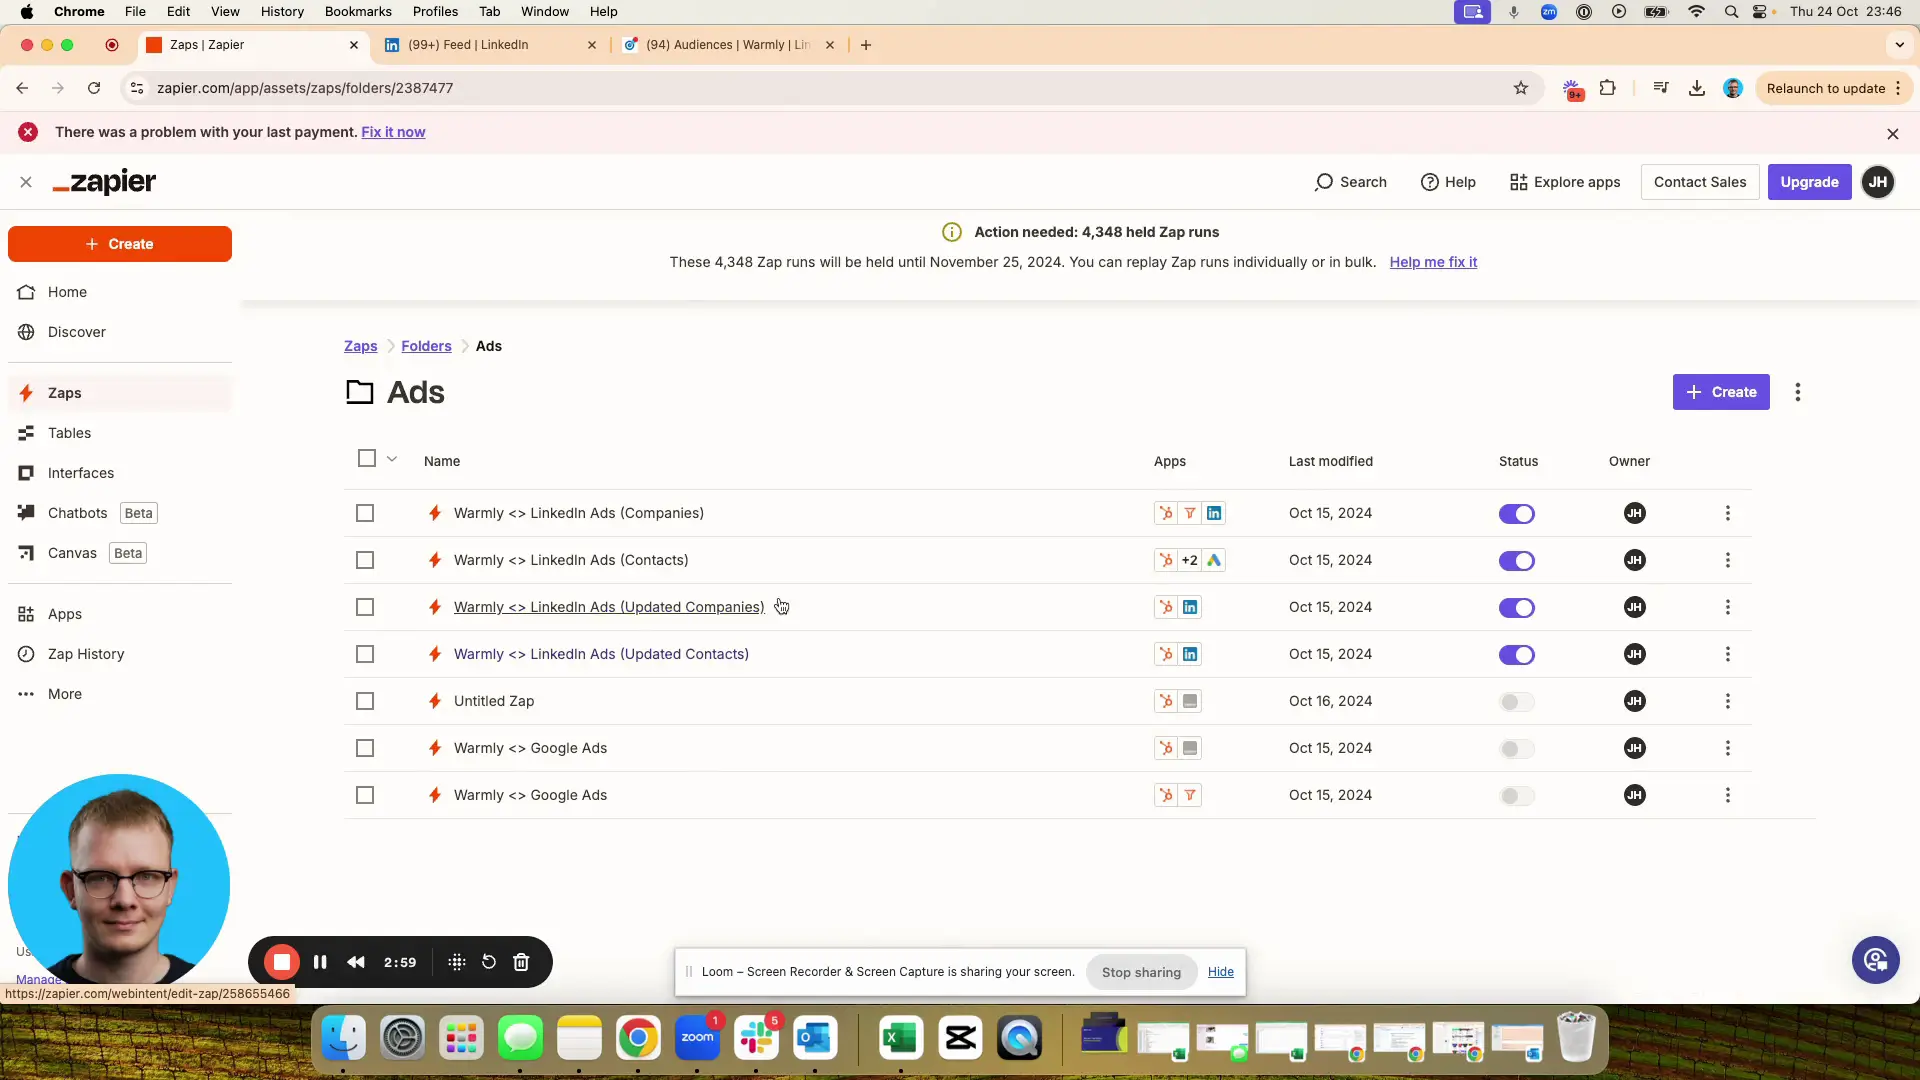Open Excel from the dock

pos(900,1038)
